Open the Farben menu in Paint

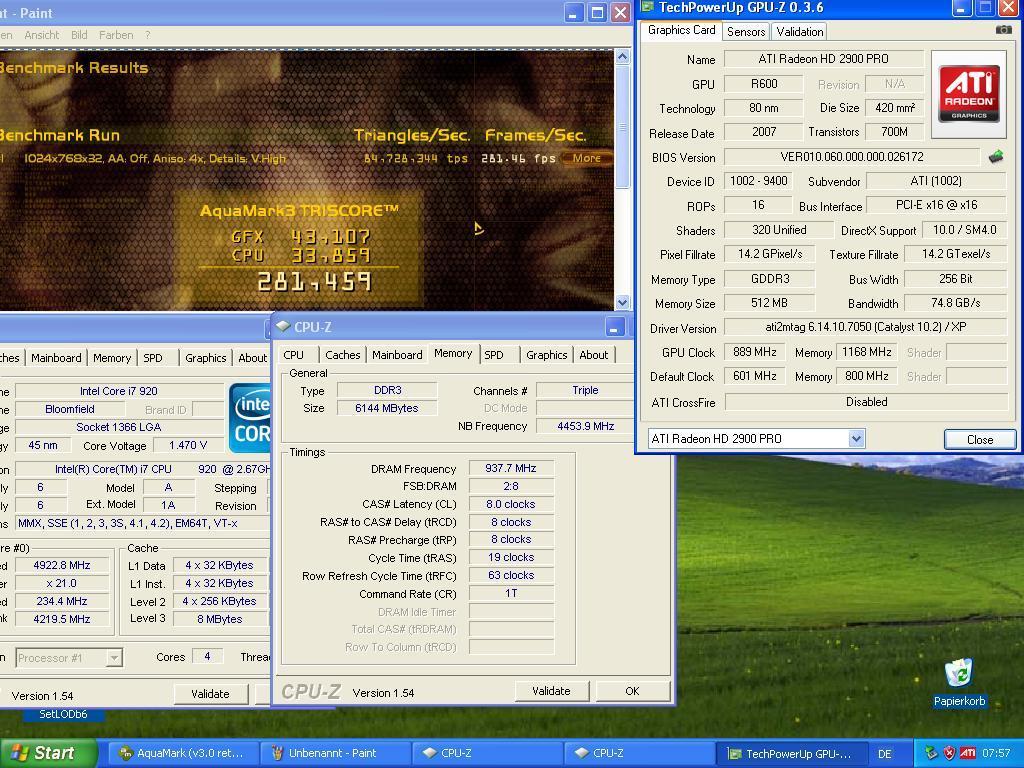tap(116, 35)
